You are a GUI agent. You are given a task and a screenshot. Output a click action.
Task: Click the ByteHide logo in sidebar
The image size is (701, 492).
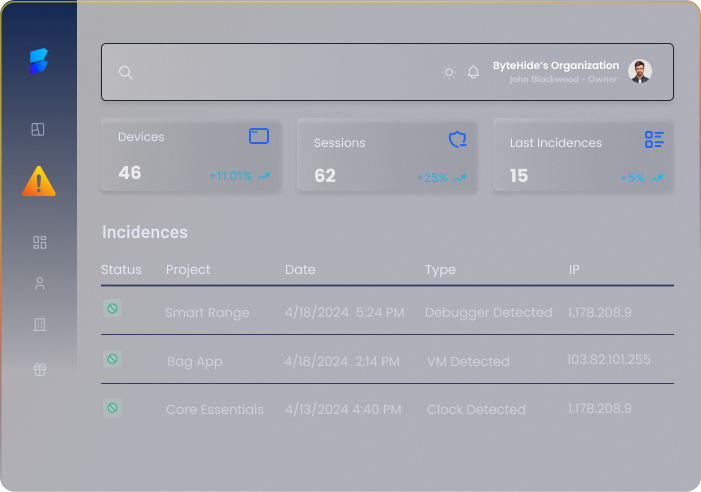39,61
